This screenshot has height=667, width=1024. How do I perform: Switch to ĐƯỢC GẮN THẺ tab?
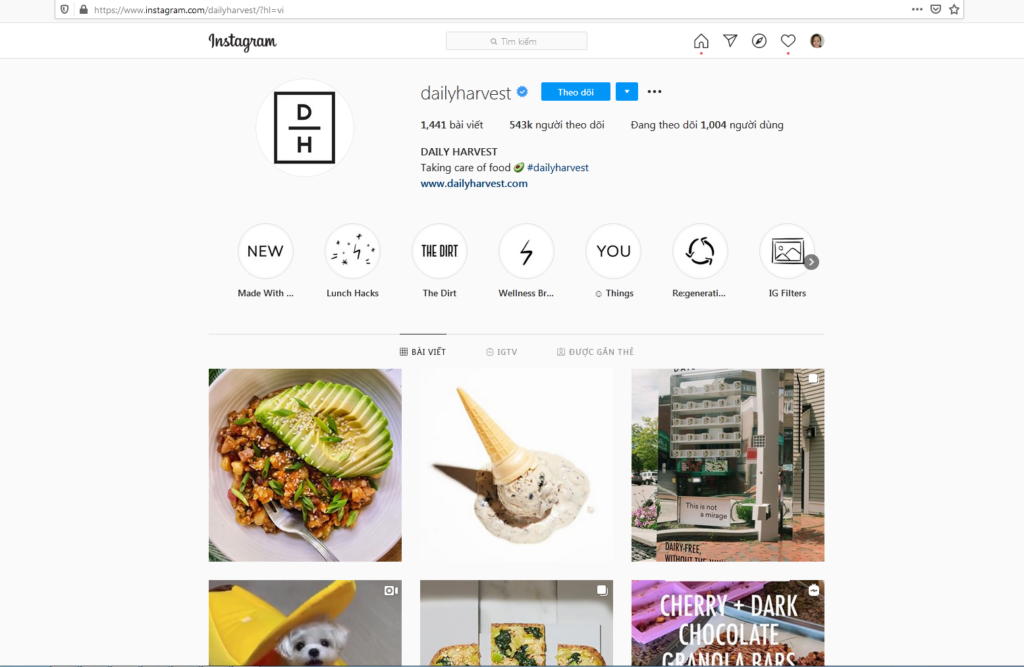(x=595, y=351)
